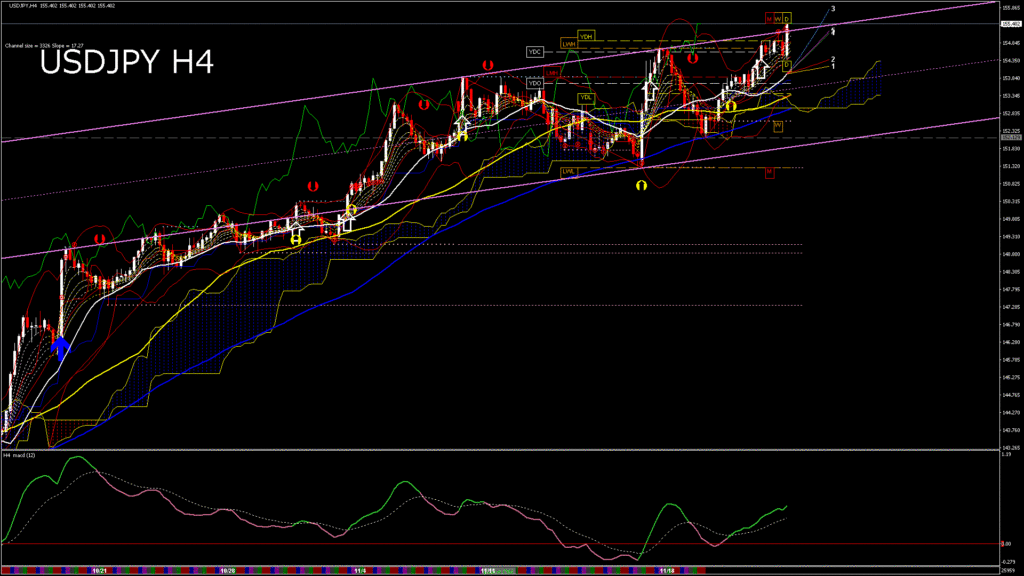Click the LWH level label
Screen dimensions: 1024x576
(568, 44)
